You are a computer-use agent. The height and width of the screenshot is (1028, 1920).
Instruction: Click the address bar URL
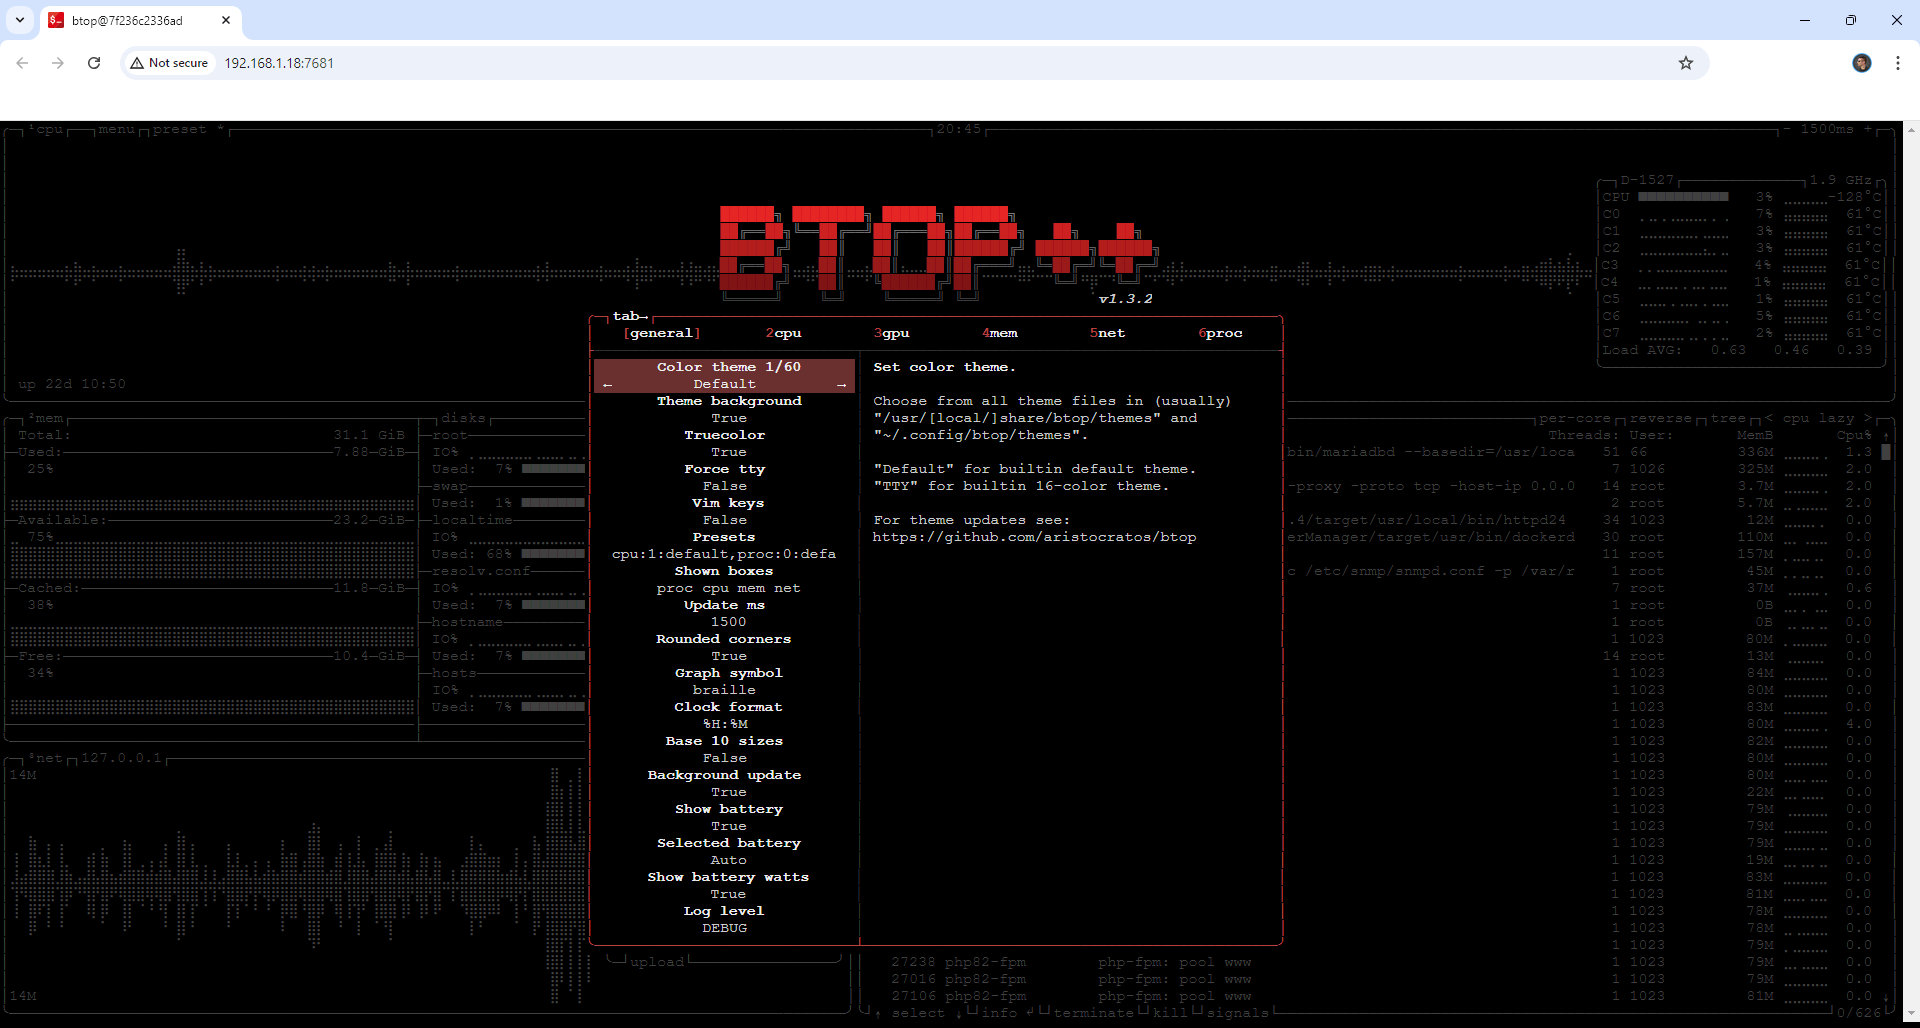pos(279,63)
